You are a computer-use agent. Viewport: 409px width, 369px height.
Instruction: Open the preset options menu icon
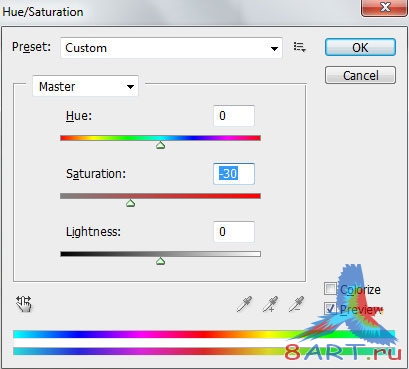299,47
